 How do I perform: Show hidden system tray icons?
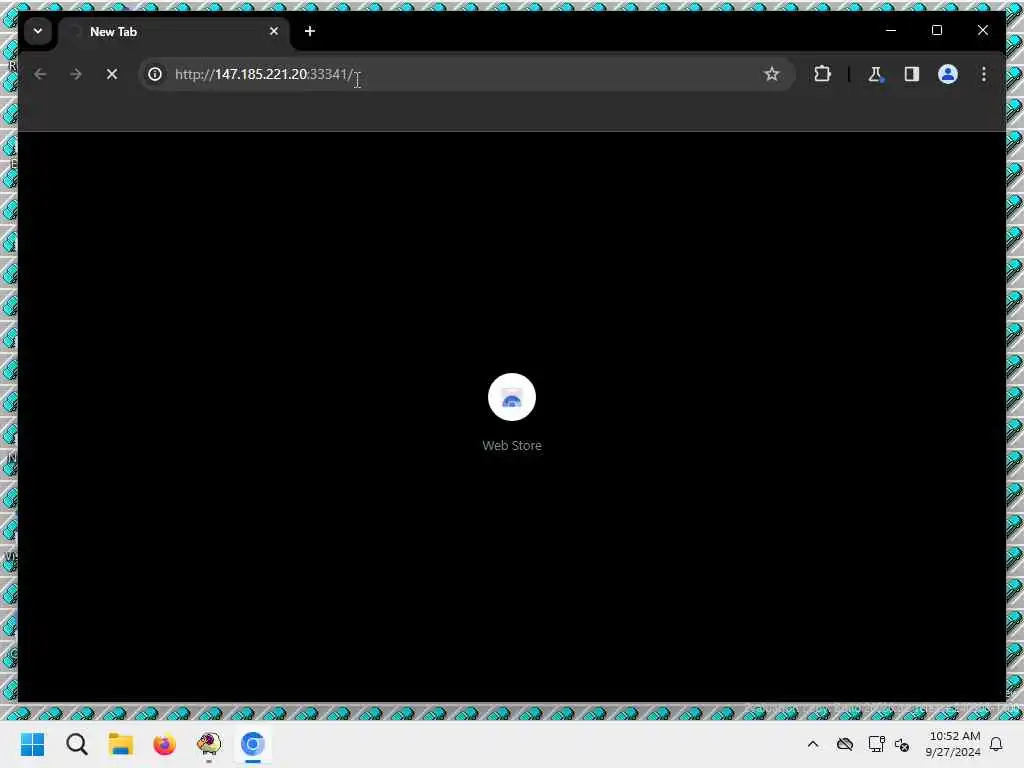pos(812,744)
